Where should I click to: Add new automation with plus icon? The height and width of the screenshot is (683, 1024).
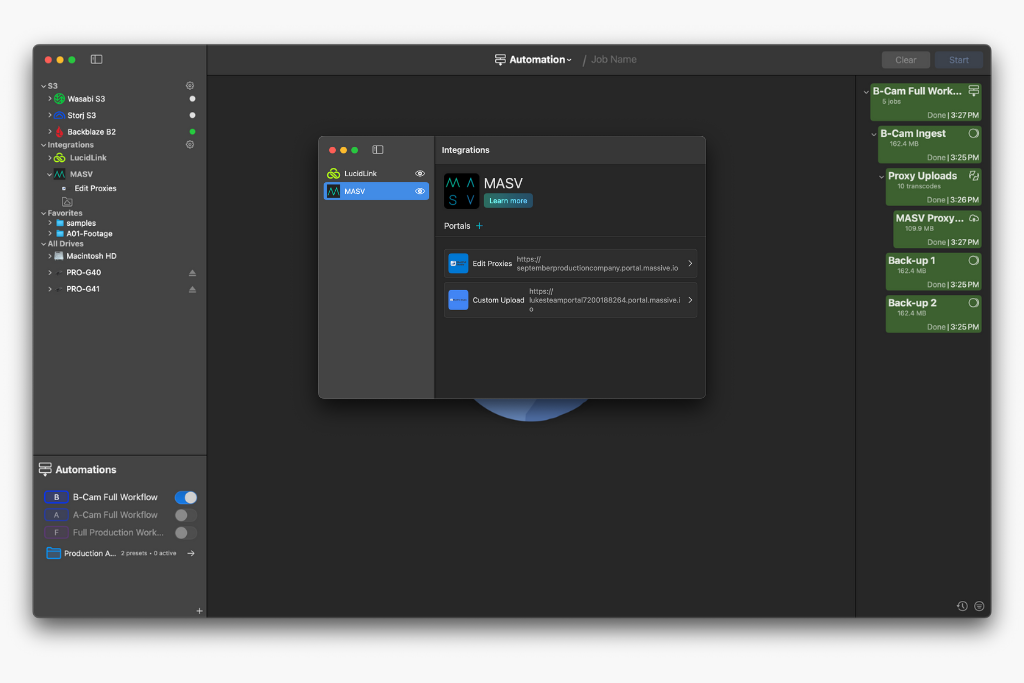coord(199,611)
